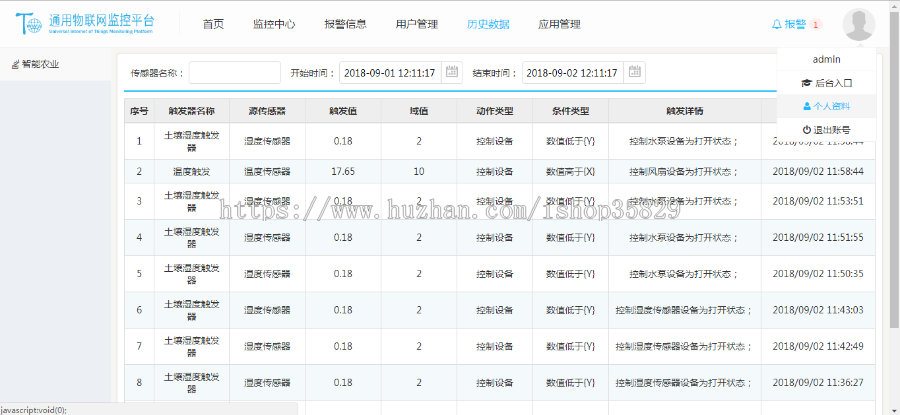Screen dimensions: 900x415
Task: Click timestamp 2018/09/02 11:42:49
Action: coord(818,346)
